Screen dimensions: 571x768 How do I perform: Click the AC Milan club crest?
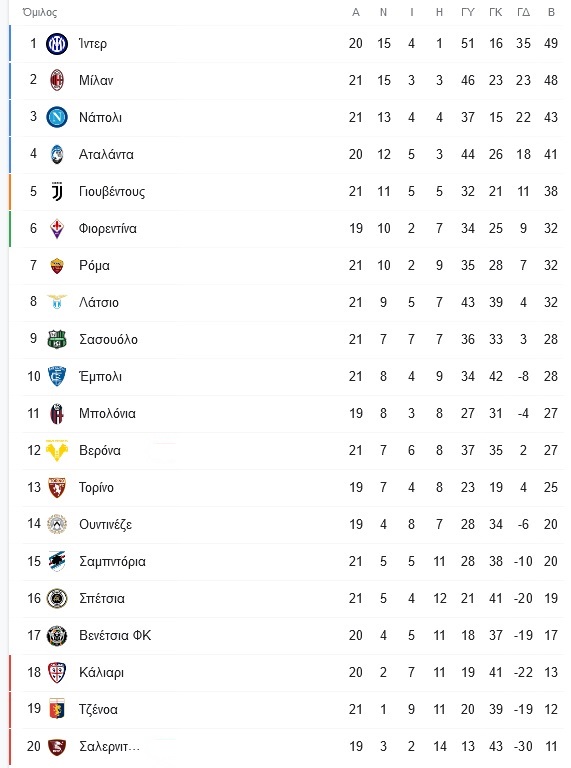[x=57, y=80]
